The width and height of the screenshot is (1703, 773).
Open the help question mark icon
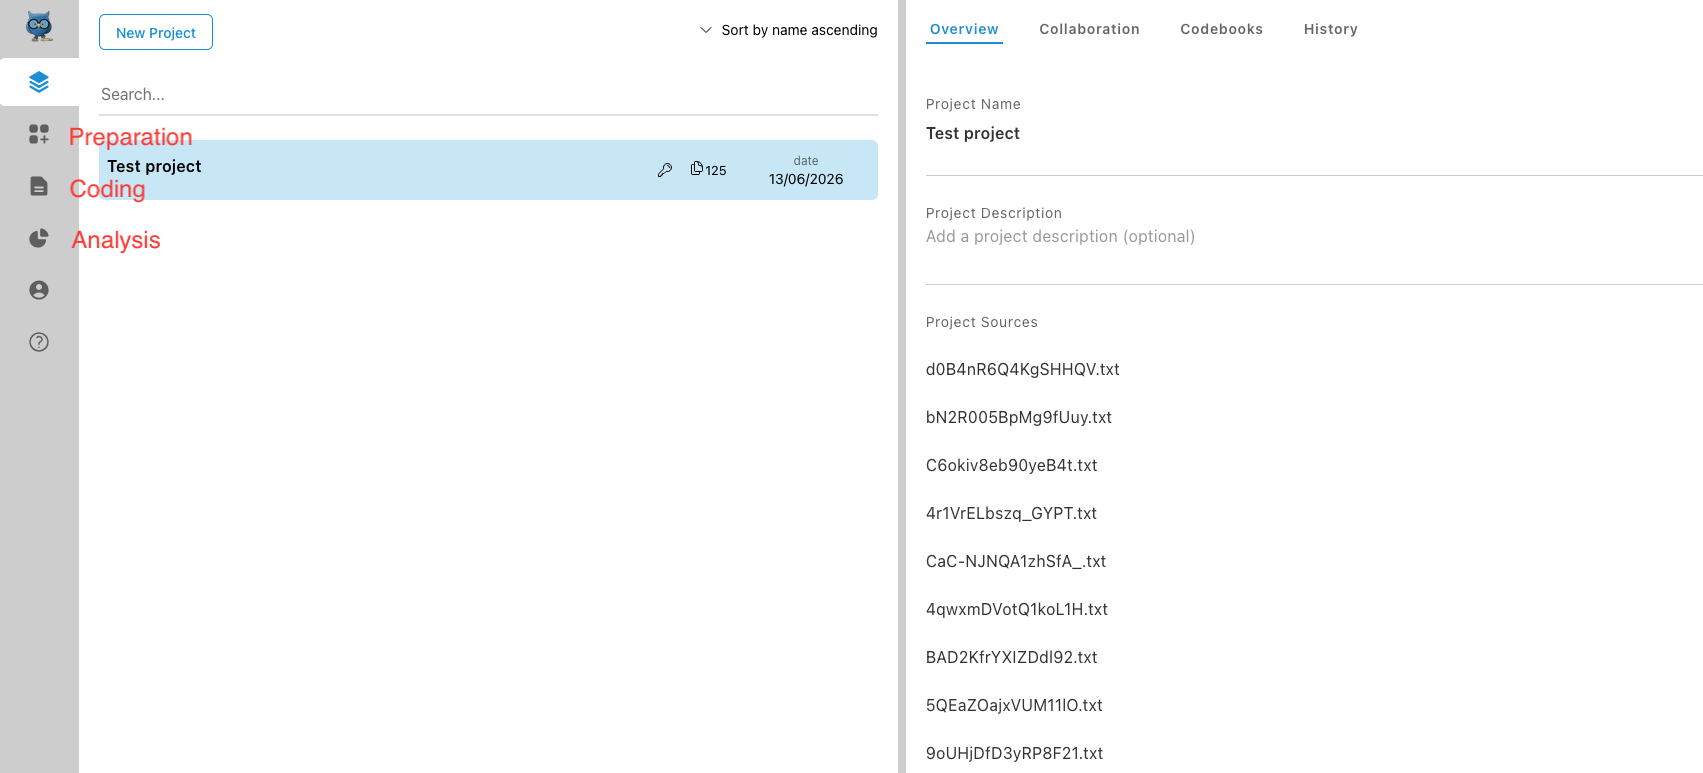click(x=39, y=342)
